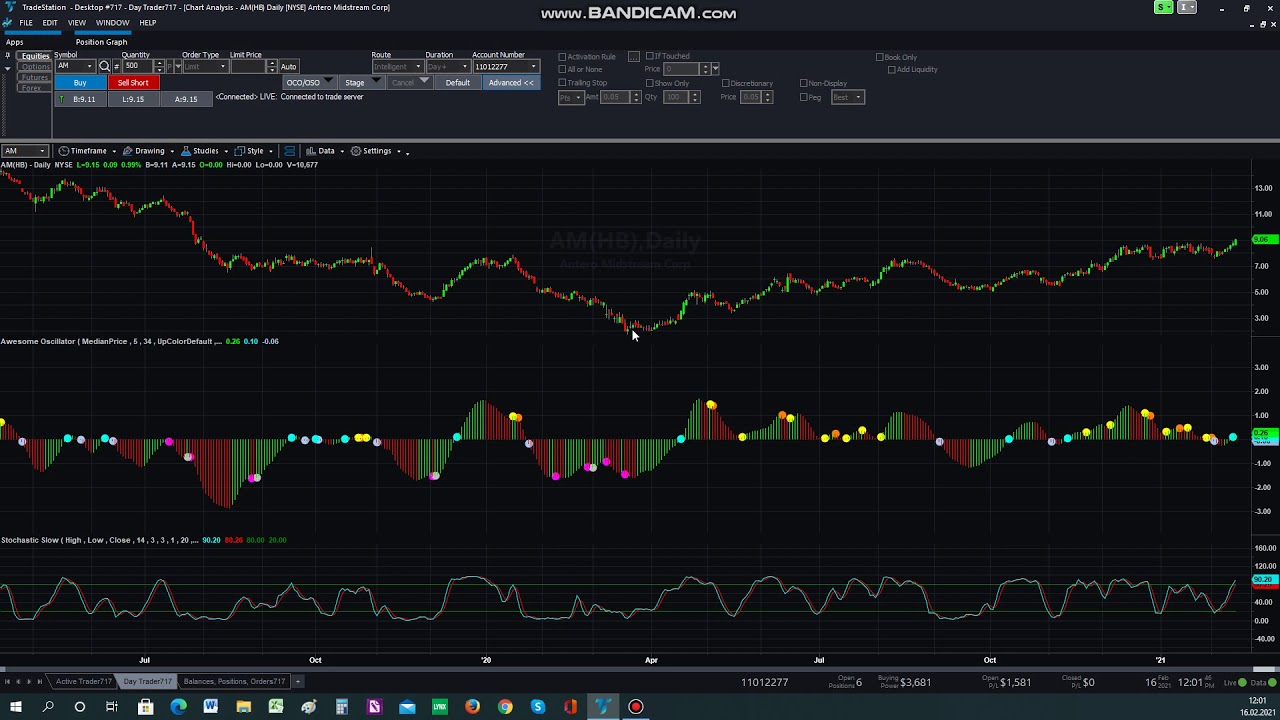This screenshot has height=720, width=1280.
Task: Open Excel from the taskbar
Action: pos(276,707)
